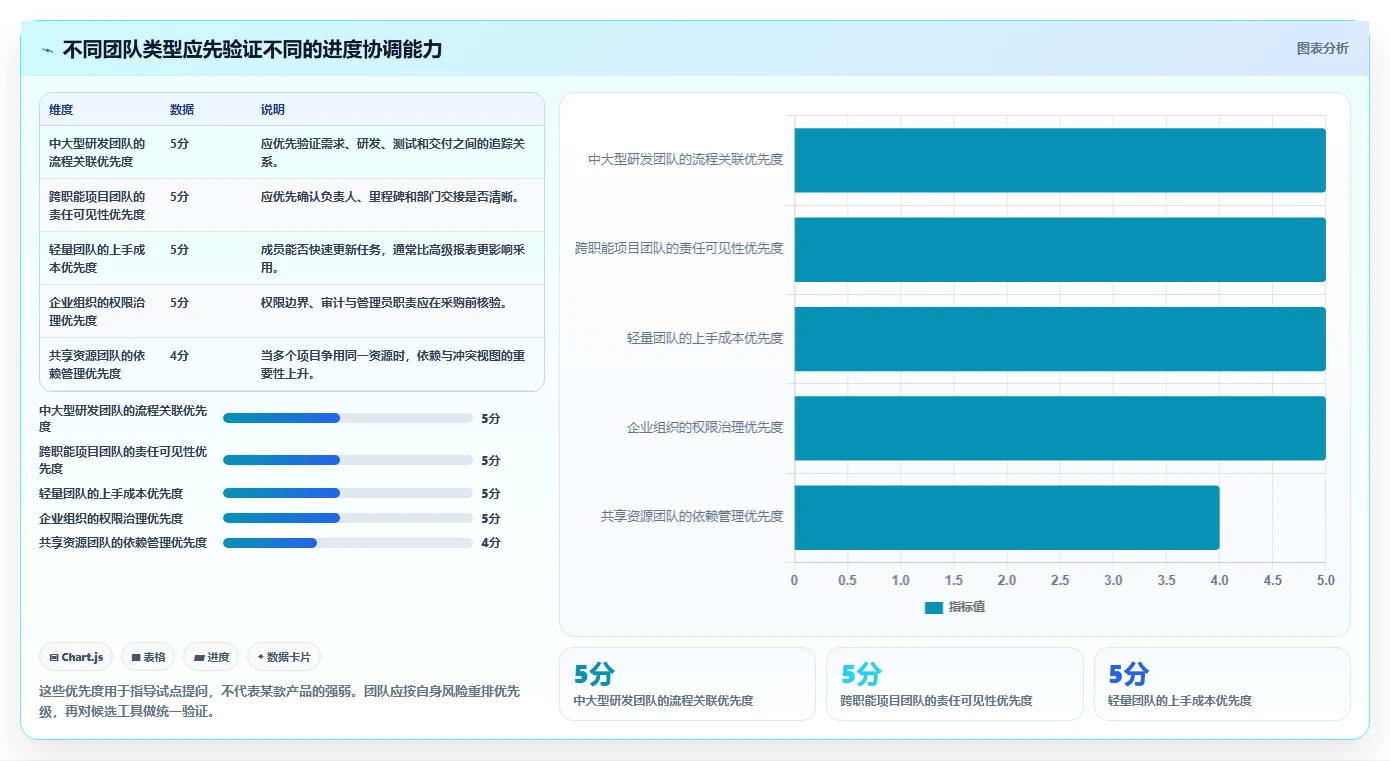Open the 轻量团队的上手成本优先度 data card
Image resolution: width=1390 pixels, height=761 pixels.
(x=1222, y=684)
